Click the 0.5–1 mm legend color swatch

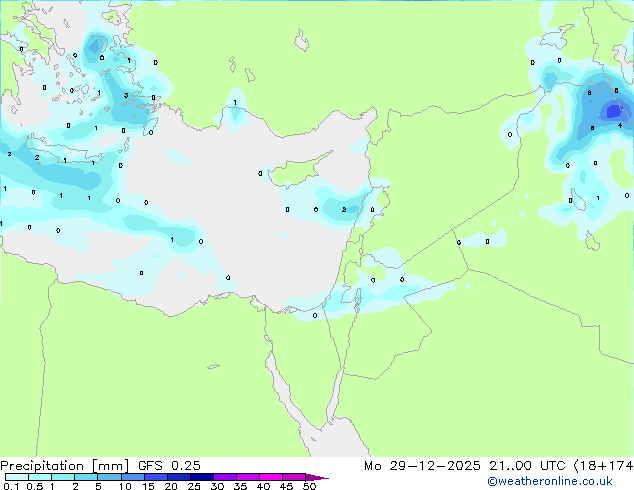coord(40,477)
